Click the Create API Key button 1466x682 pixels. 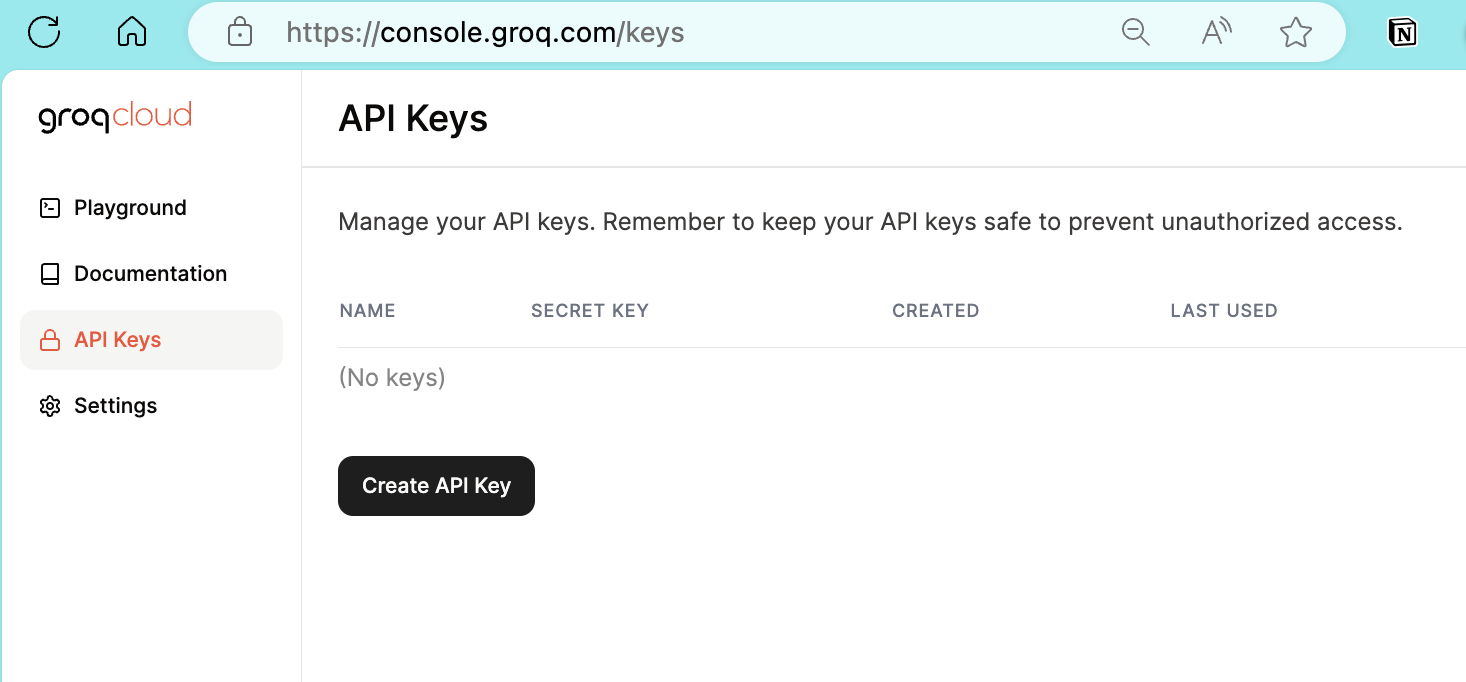point(436,486)
